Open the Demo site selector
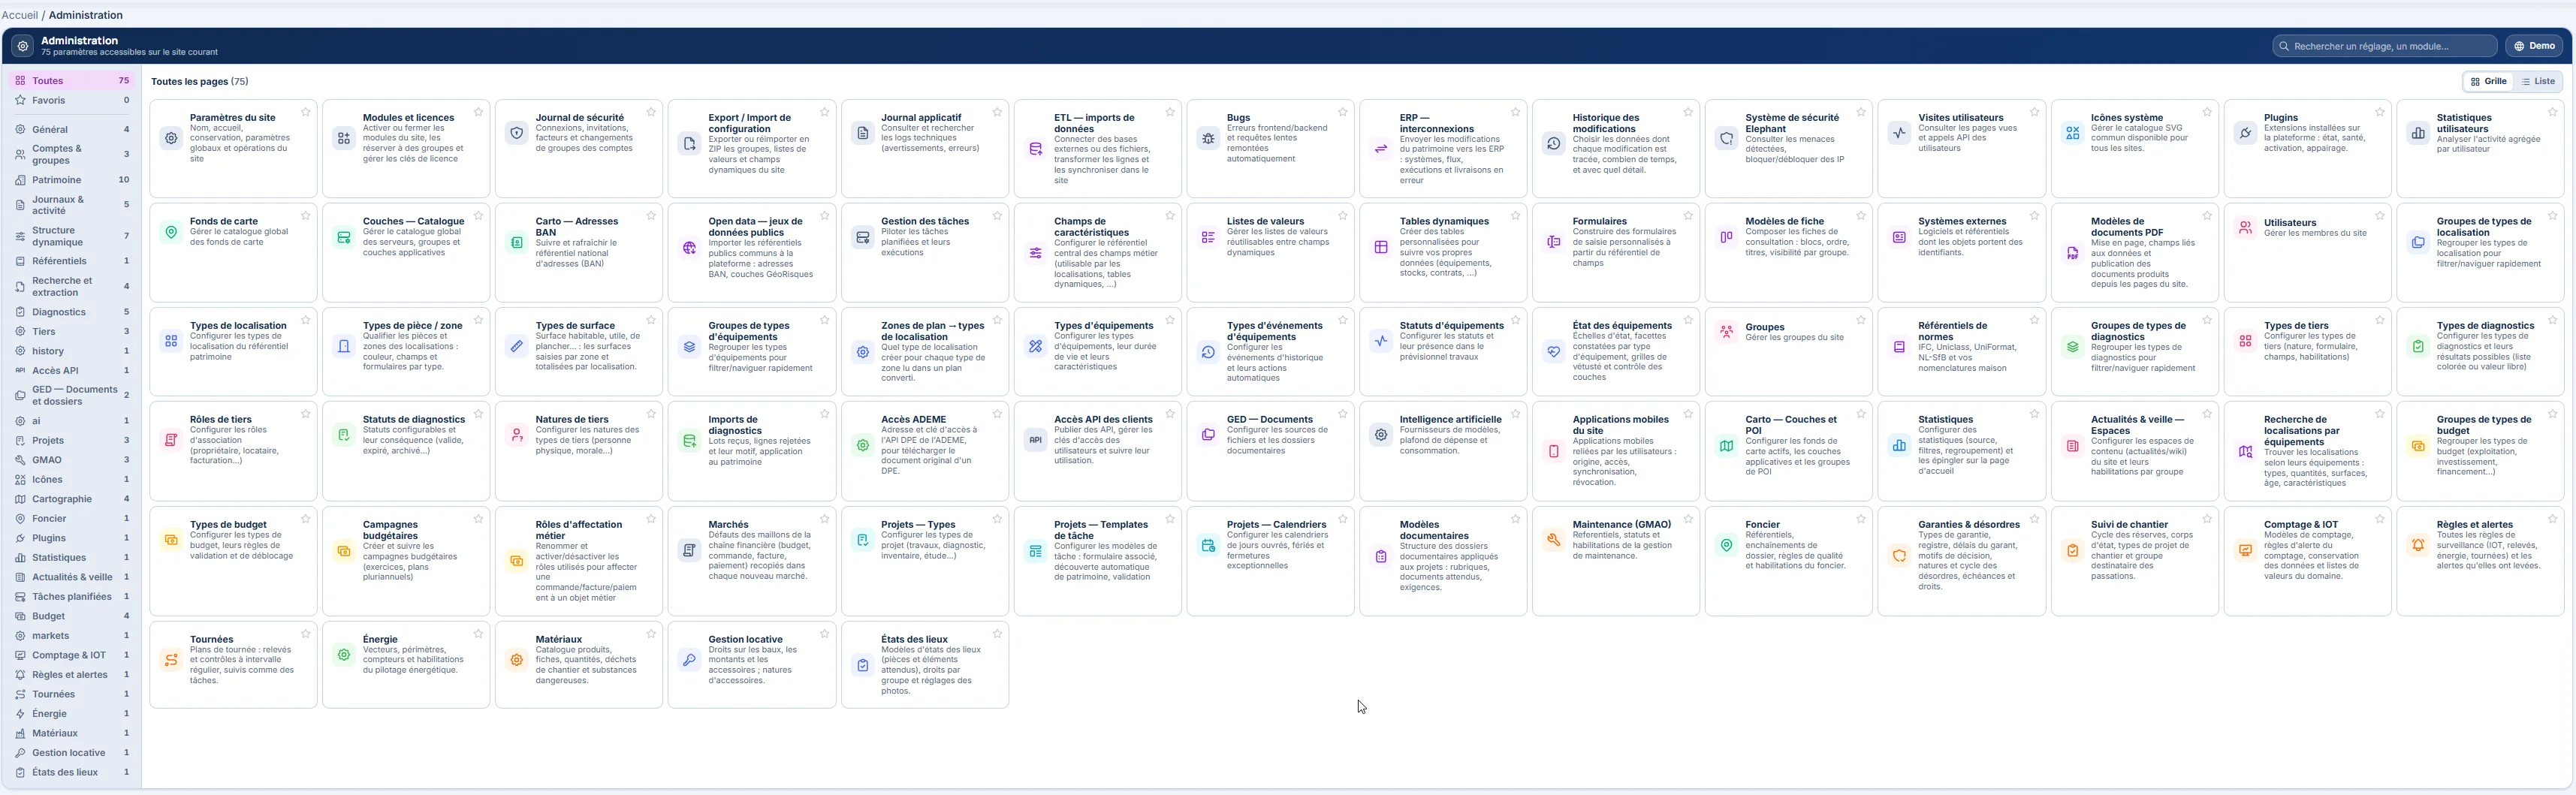 [2535, 46]
